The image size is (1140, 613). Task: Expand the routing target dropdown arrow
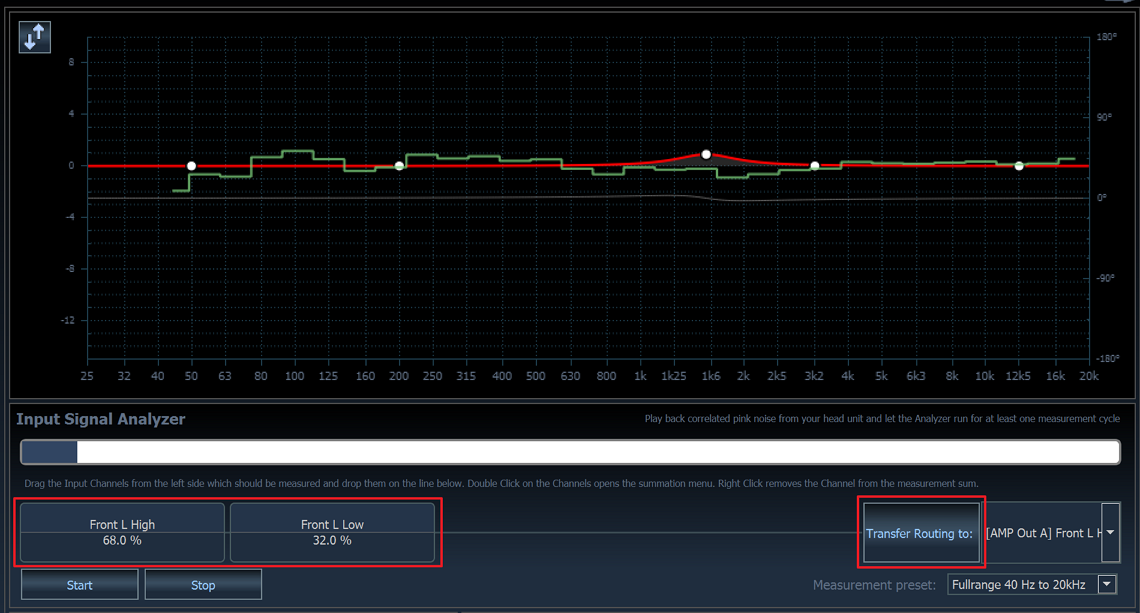coord(1110,533)
